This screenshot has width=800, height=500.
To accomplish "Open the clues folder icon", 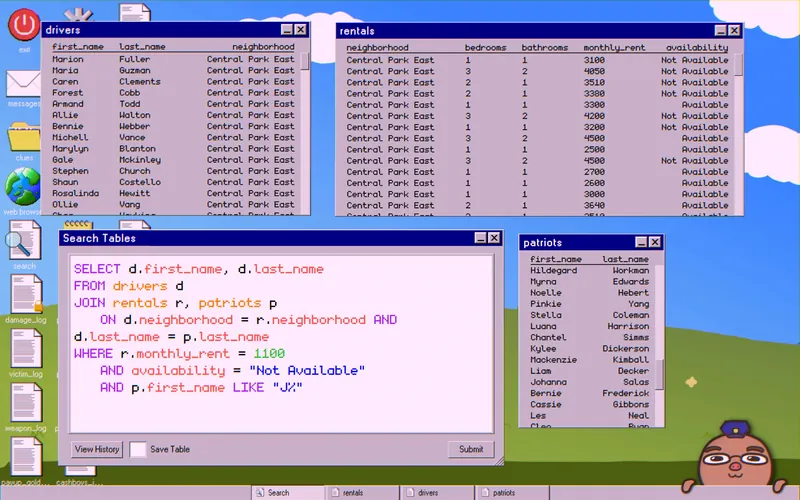I will click(x=23, y=137).
